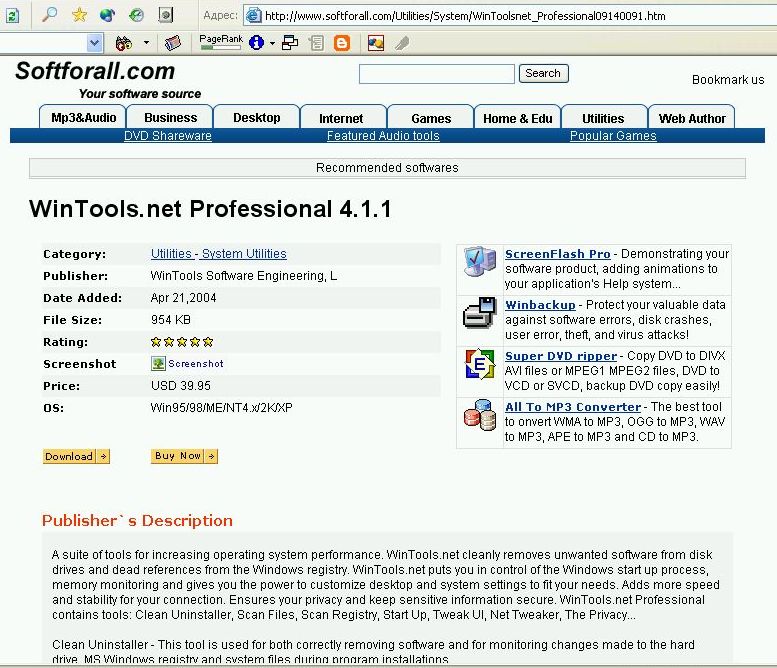Screen dimensions: 777x668
Task: Click the browser Refresh page icon
Action: 12,15
